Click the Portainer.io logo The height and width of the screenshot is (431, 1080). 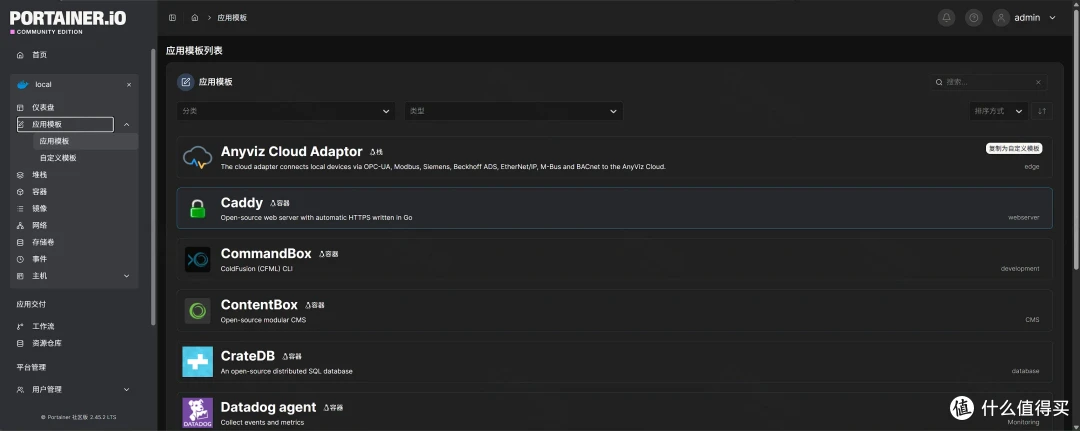tap(68, 21)
